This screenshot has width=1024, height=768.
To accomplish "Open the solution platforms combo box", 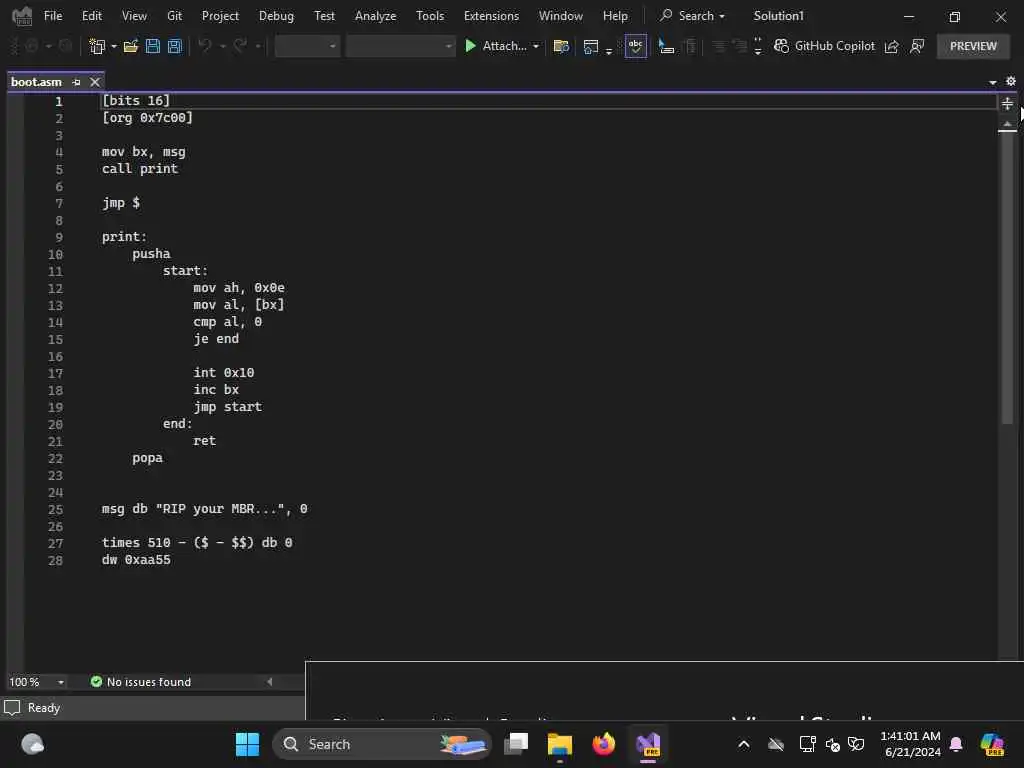I will tap(400, 46).
